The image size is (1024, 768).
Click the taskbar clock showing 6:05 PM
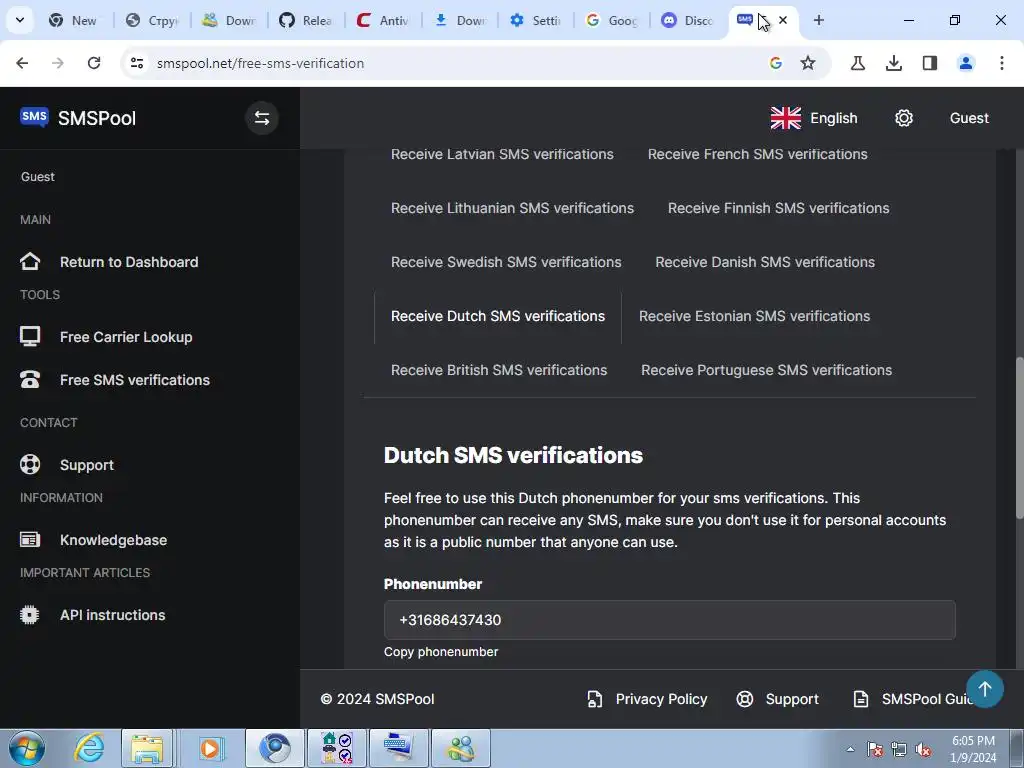coord(973,749)
